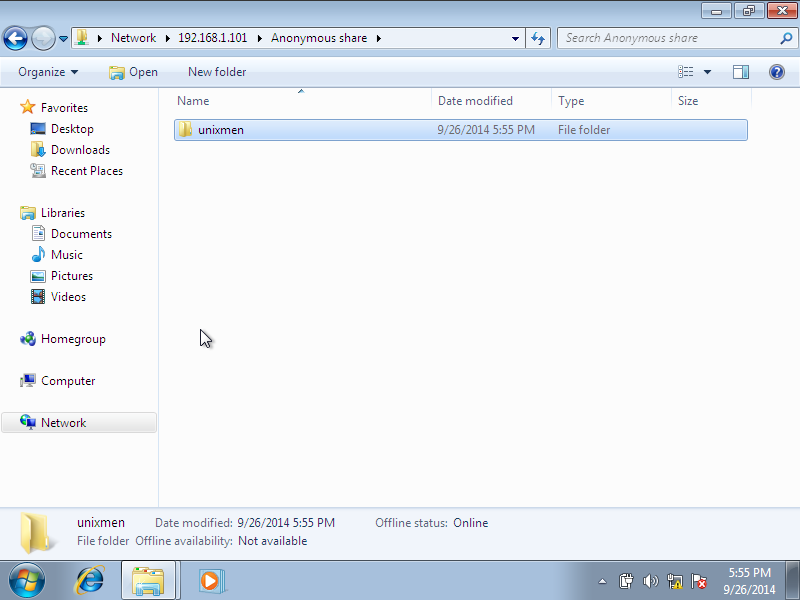
Task: Launch Windows Media Player from taskbar
Action: [211, 581]
